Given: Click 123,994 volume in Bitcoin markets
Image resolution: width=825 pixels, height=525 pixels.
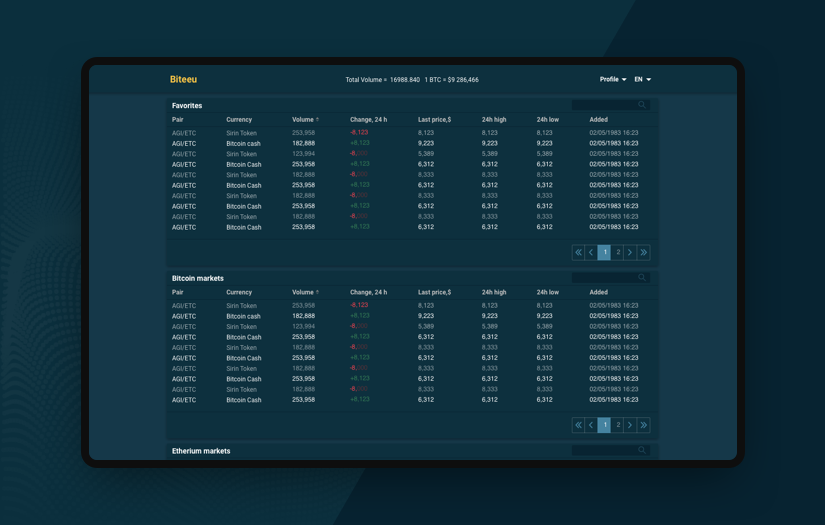Looking at the screenshot, I should click(x=304, y=326).
